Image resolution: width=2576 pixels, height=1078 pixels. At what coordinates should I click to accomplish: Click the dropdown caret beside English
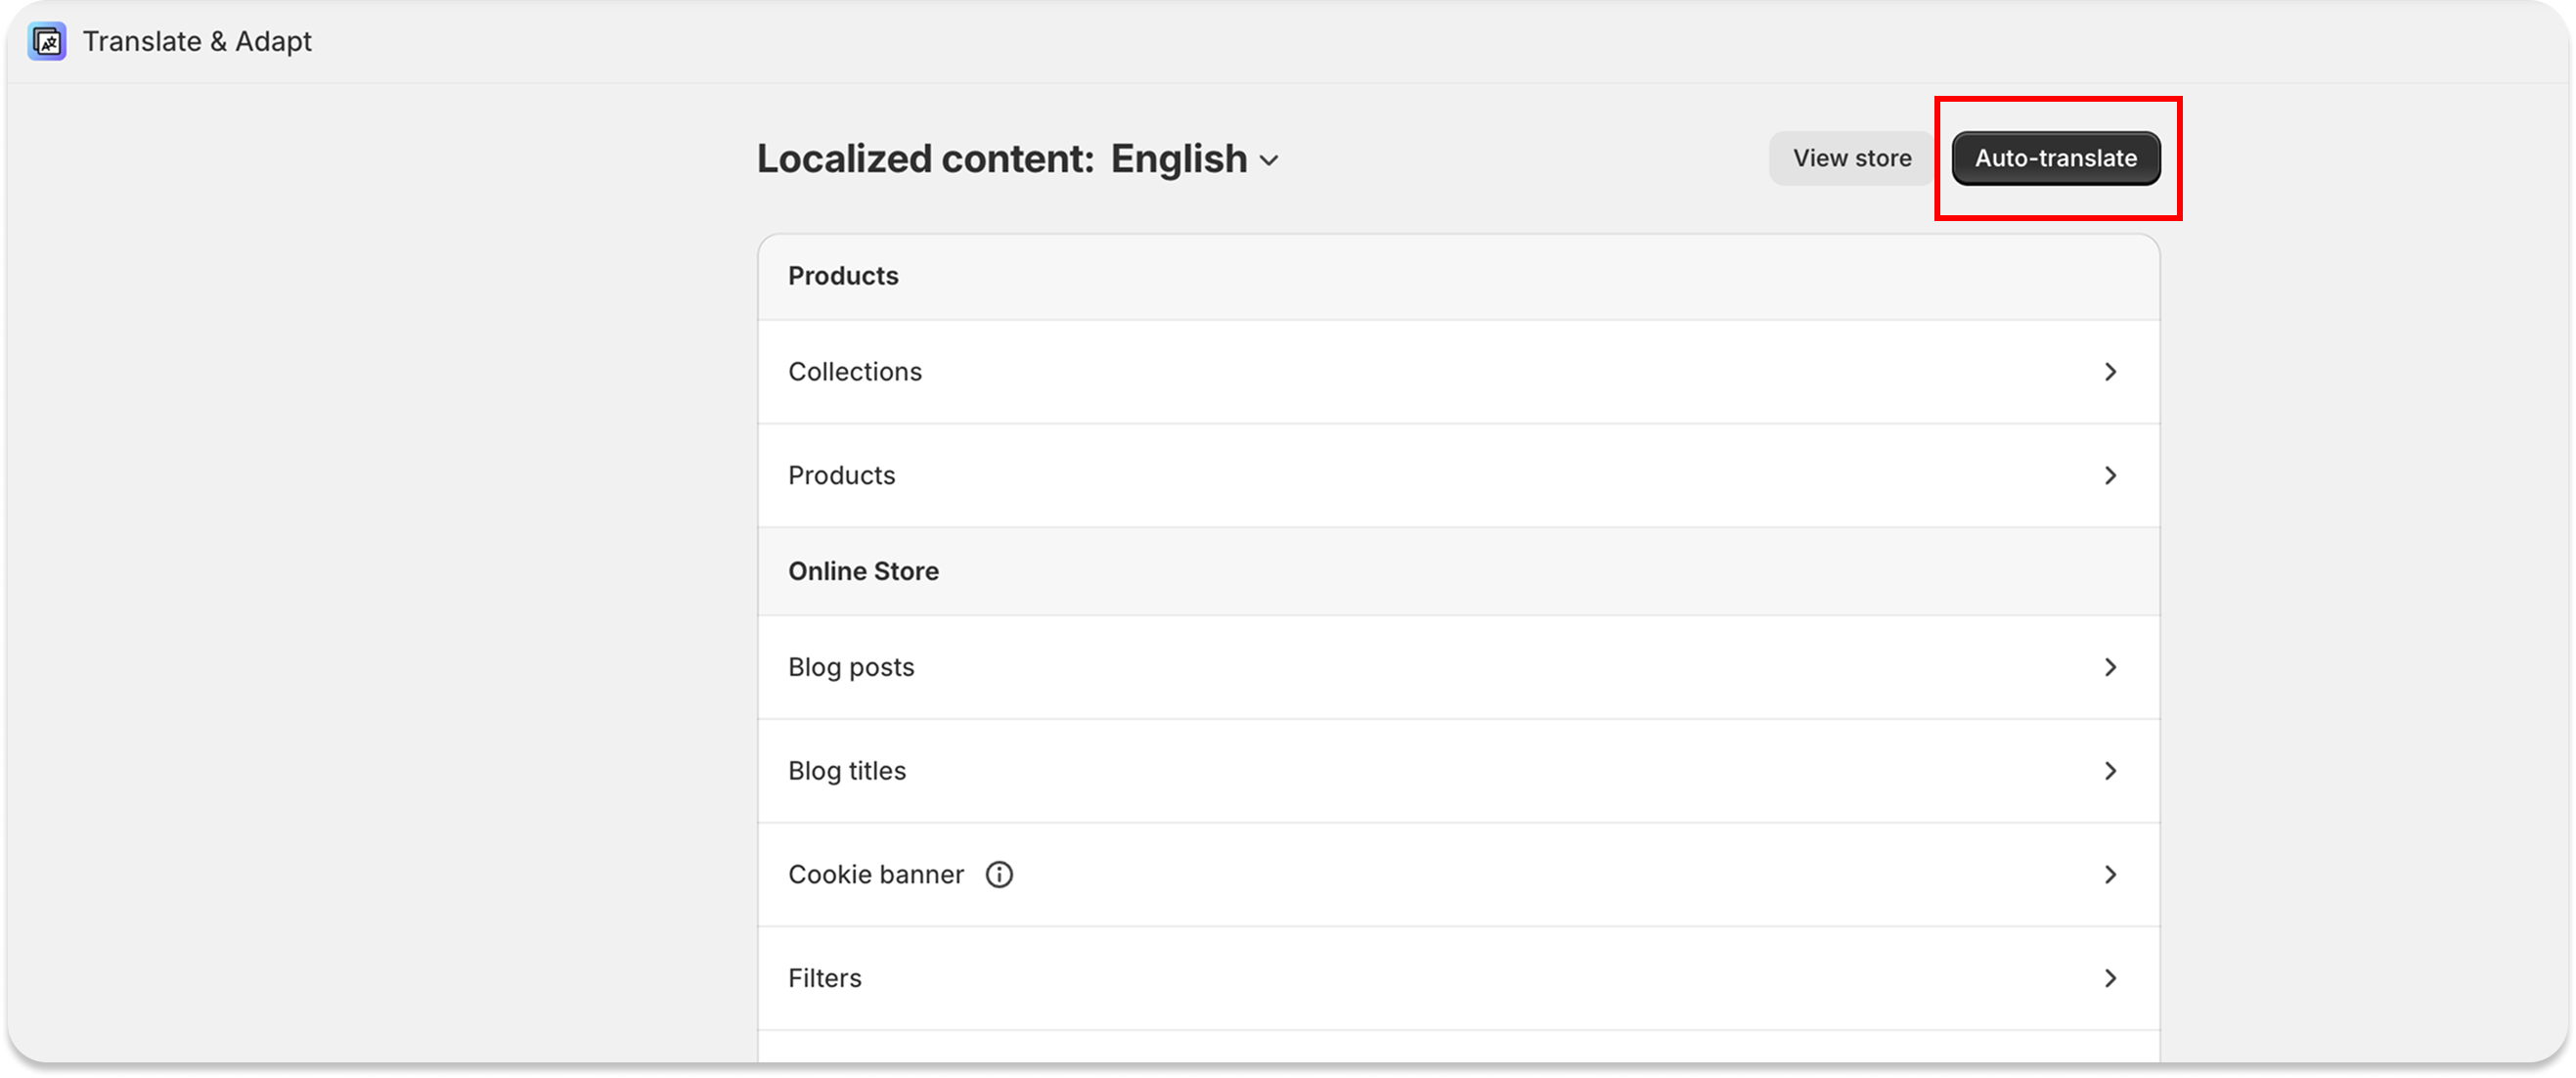click(1269, 161)
